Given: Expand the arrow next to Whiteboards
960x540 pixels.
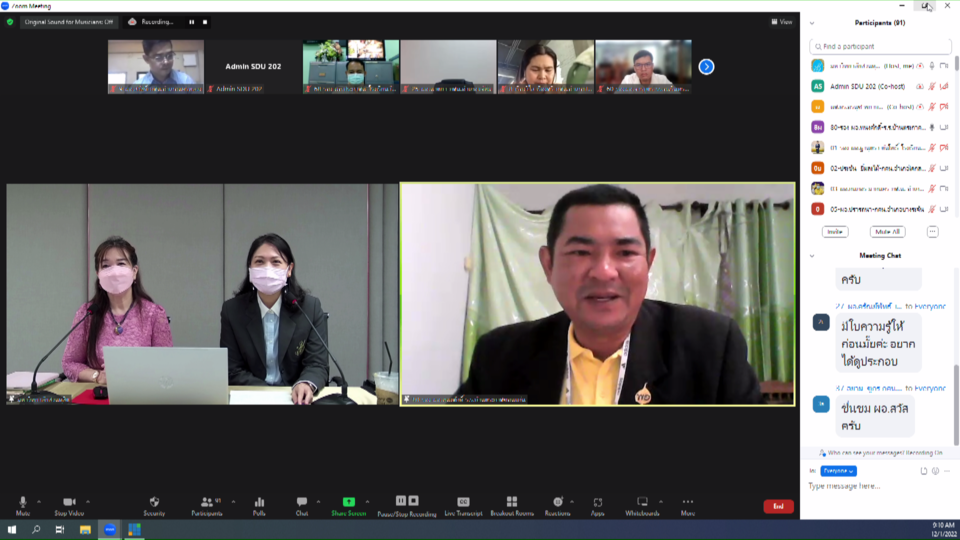Looking at the screenshot, I should [x=661, y=502].
